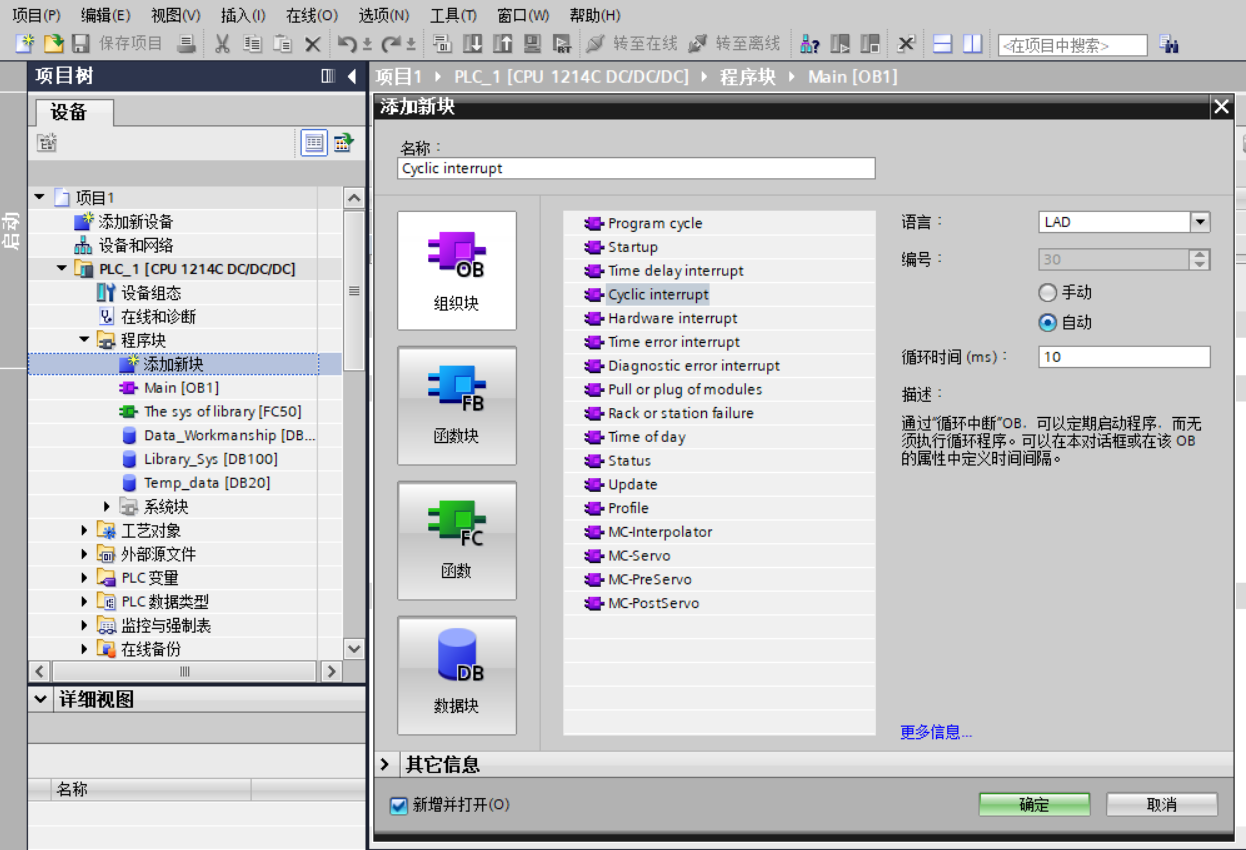Click the 循环时间 (ms) input field
The image size is (1246, 850).
(1124, 357)
